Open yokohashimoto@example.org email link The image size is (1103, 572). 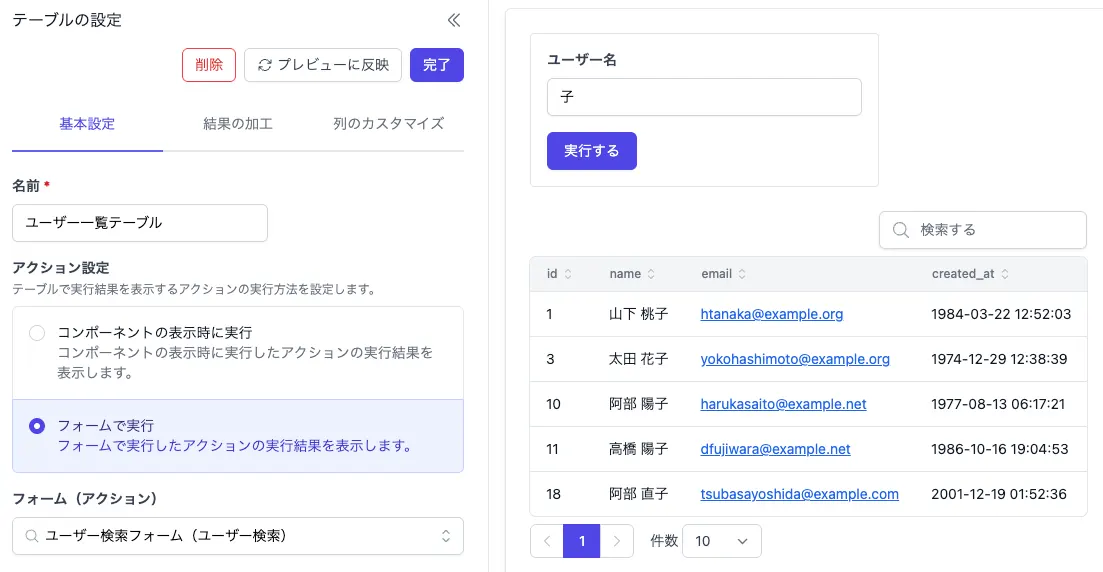[795, 360]
